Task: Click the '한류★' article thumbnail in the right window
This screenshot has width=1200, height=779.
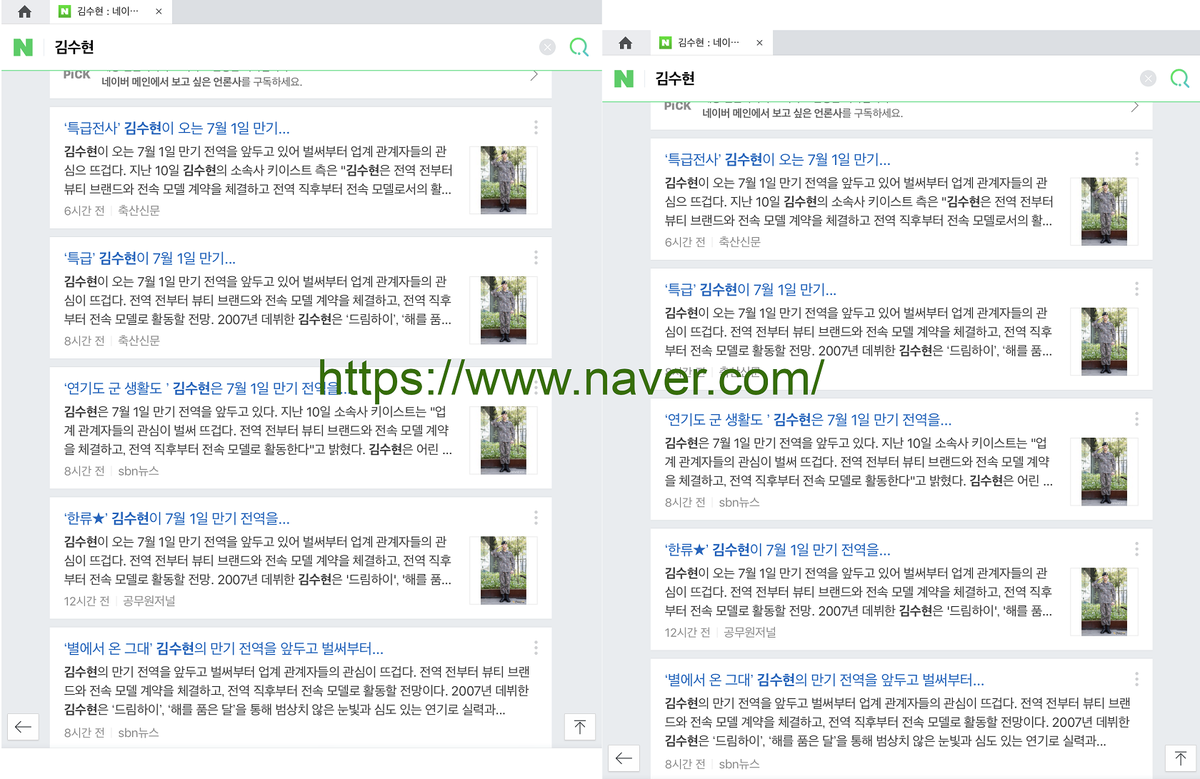Action: [1104, 601]
